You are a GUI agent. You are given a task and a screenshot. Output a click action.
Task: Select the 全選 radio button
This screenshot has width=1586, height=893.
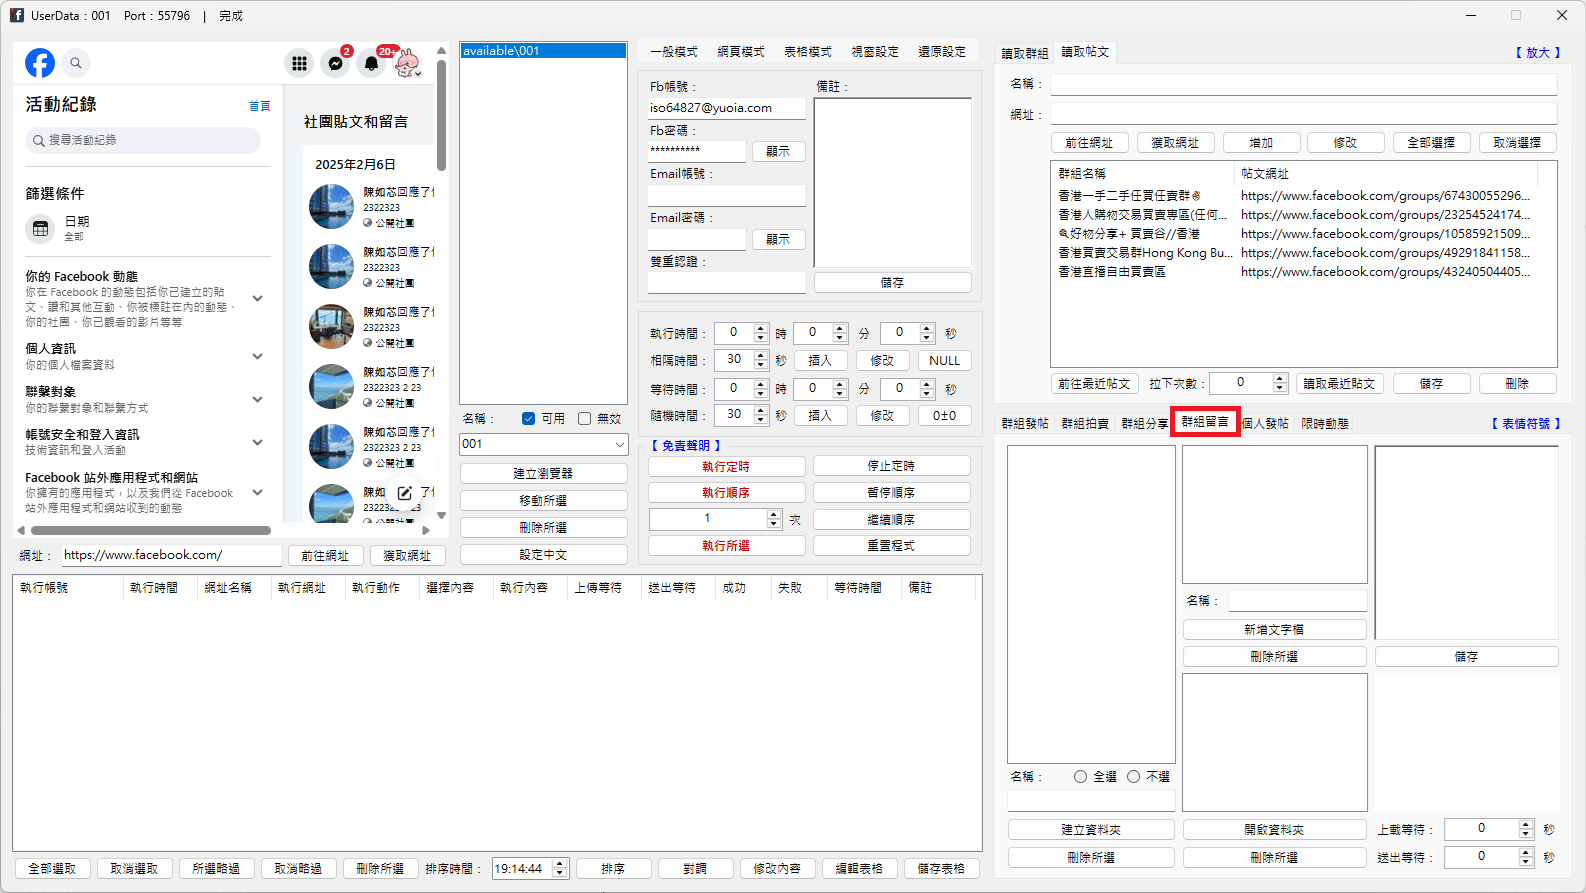click(x=1080, y=776)
